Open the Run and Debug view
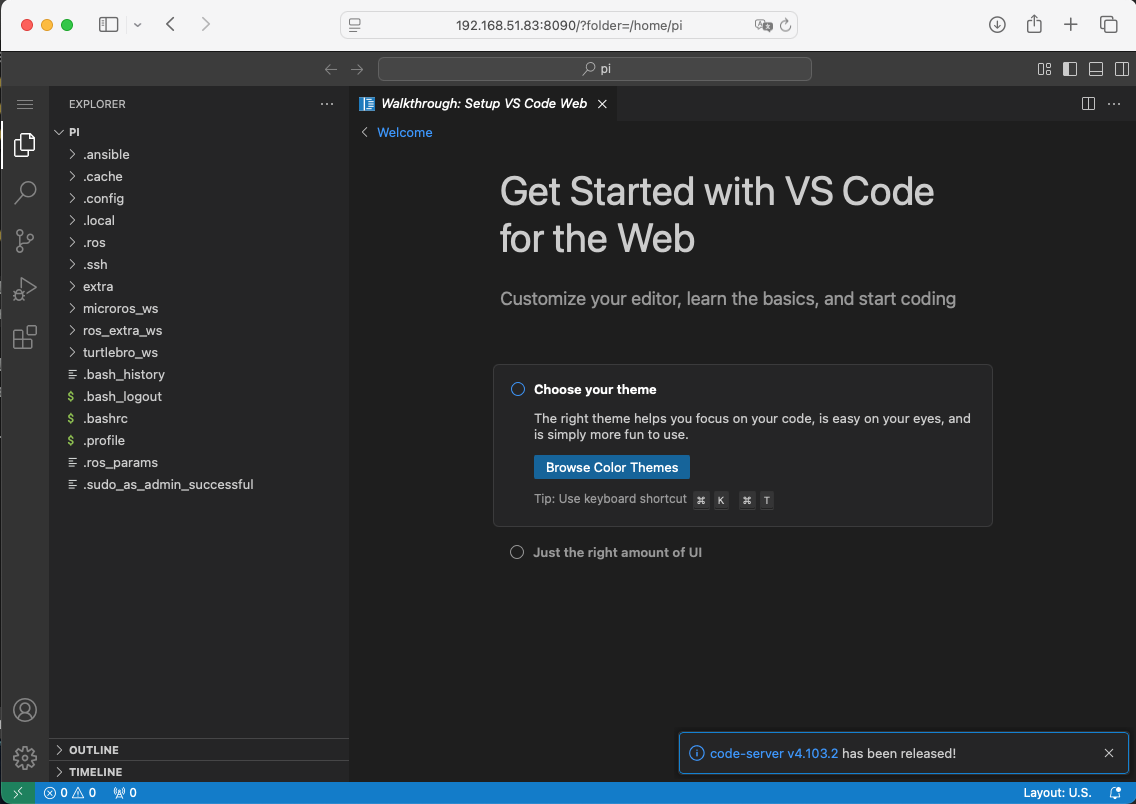The height and width of the screenshot is (804, 1136). (25, 289)
